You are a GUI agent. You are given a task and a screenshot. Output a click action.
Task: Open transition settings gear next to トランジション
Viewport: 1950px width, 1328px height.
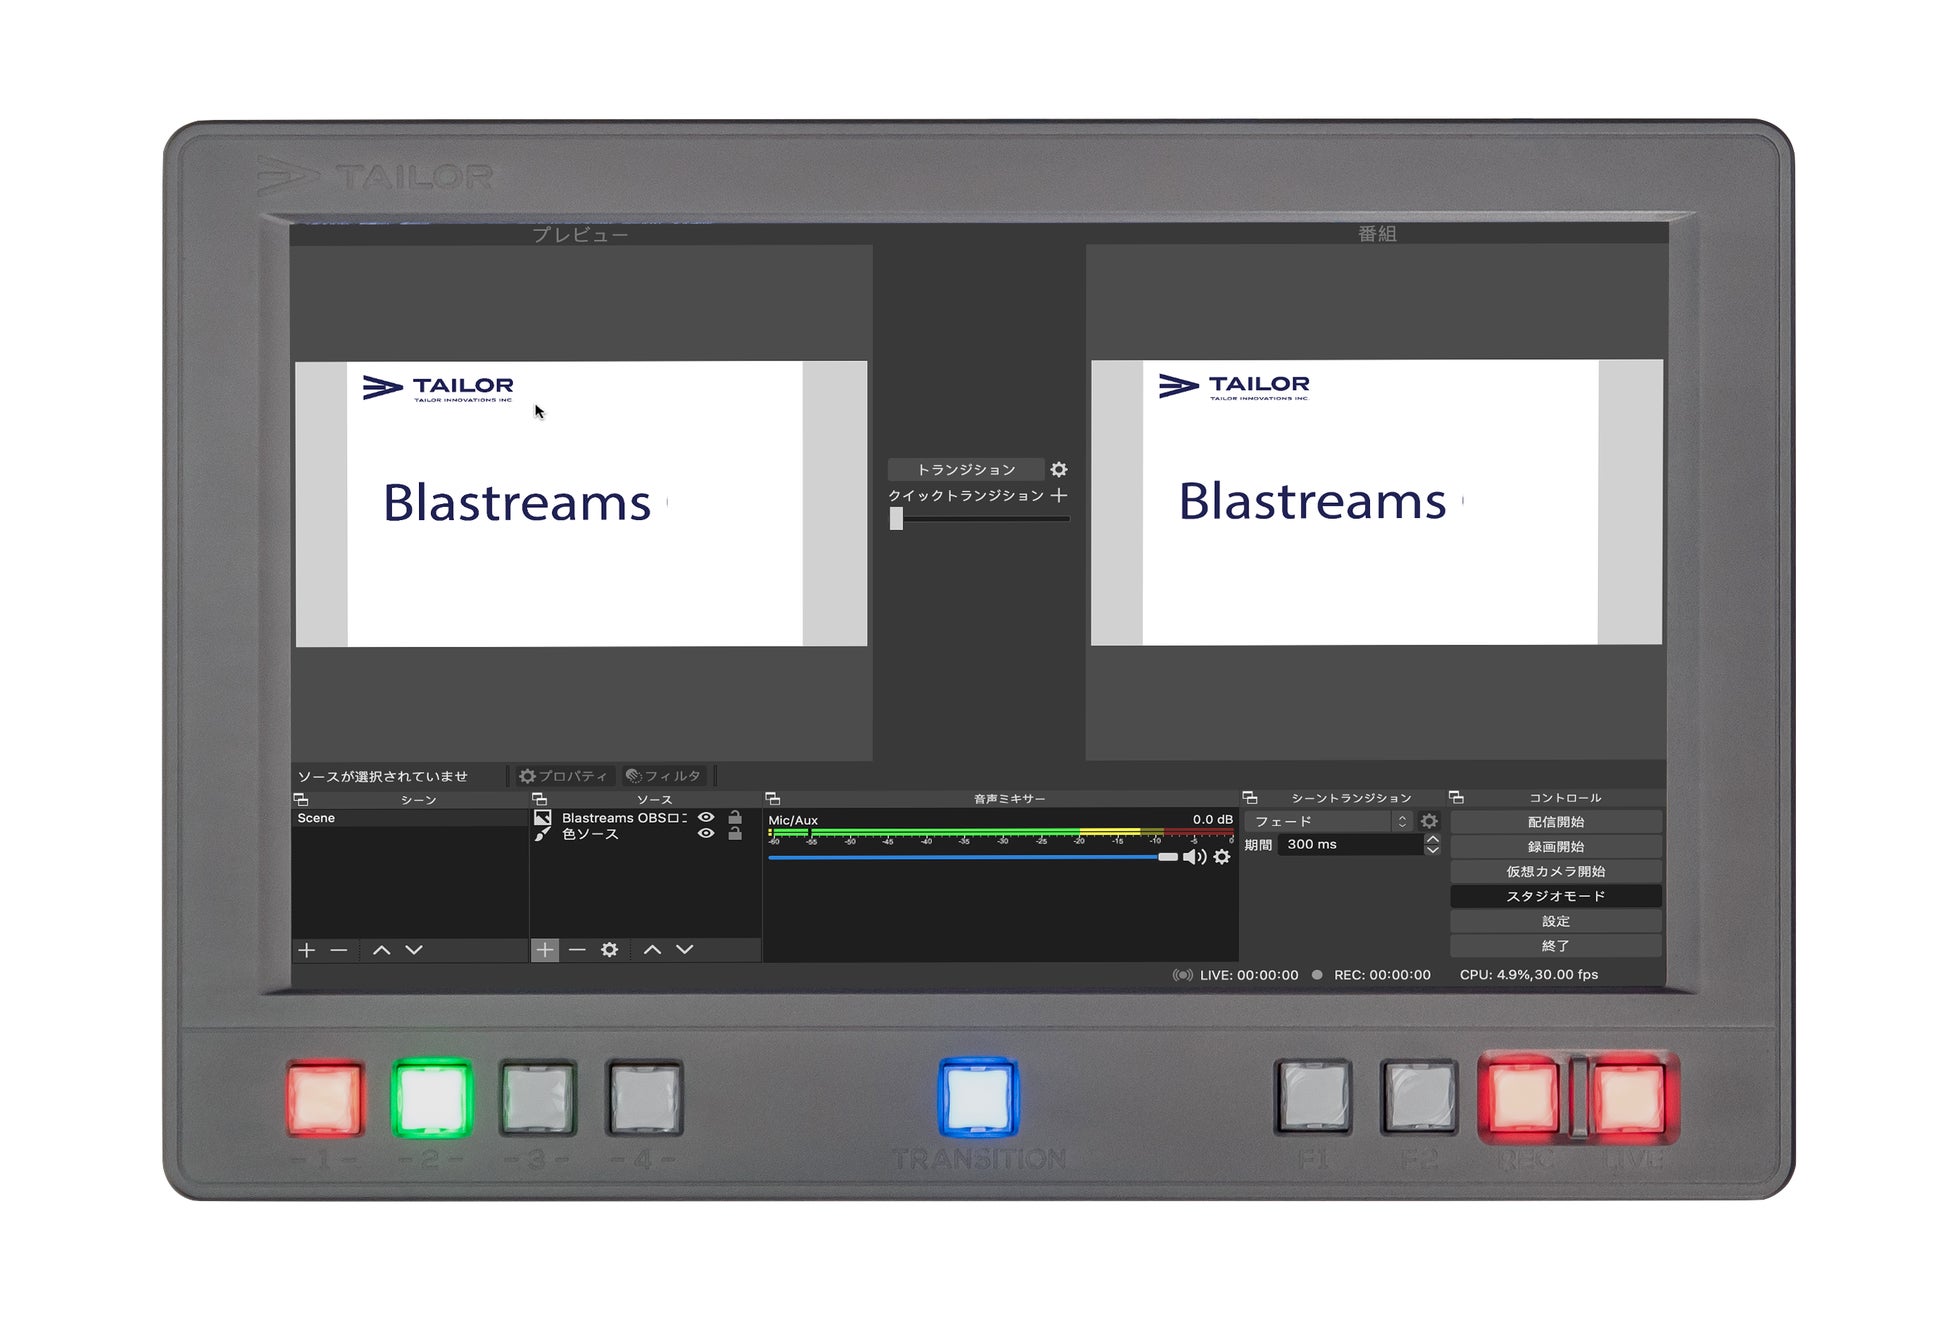[x=1059, y=469]
